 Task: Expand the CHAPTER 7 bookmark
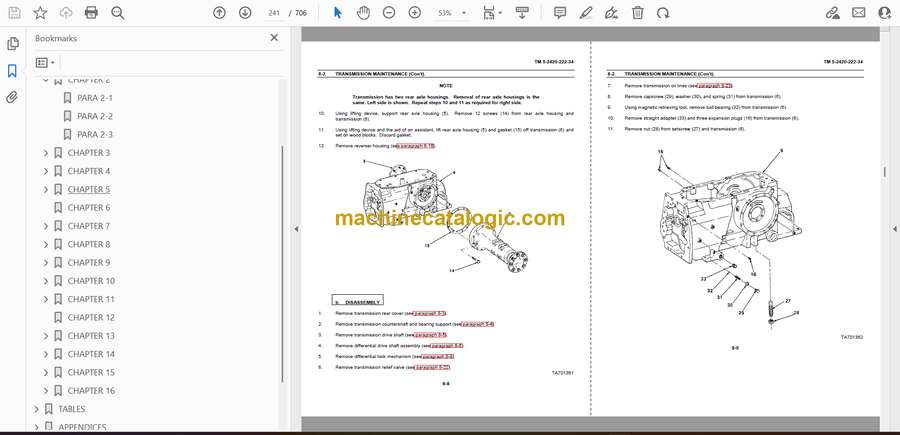coord(46,226)
